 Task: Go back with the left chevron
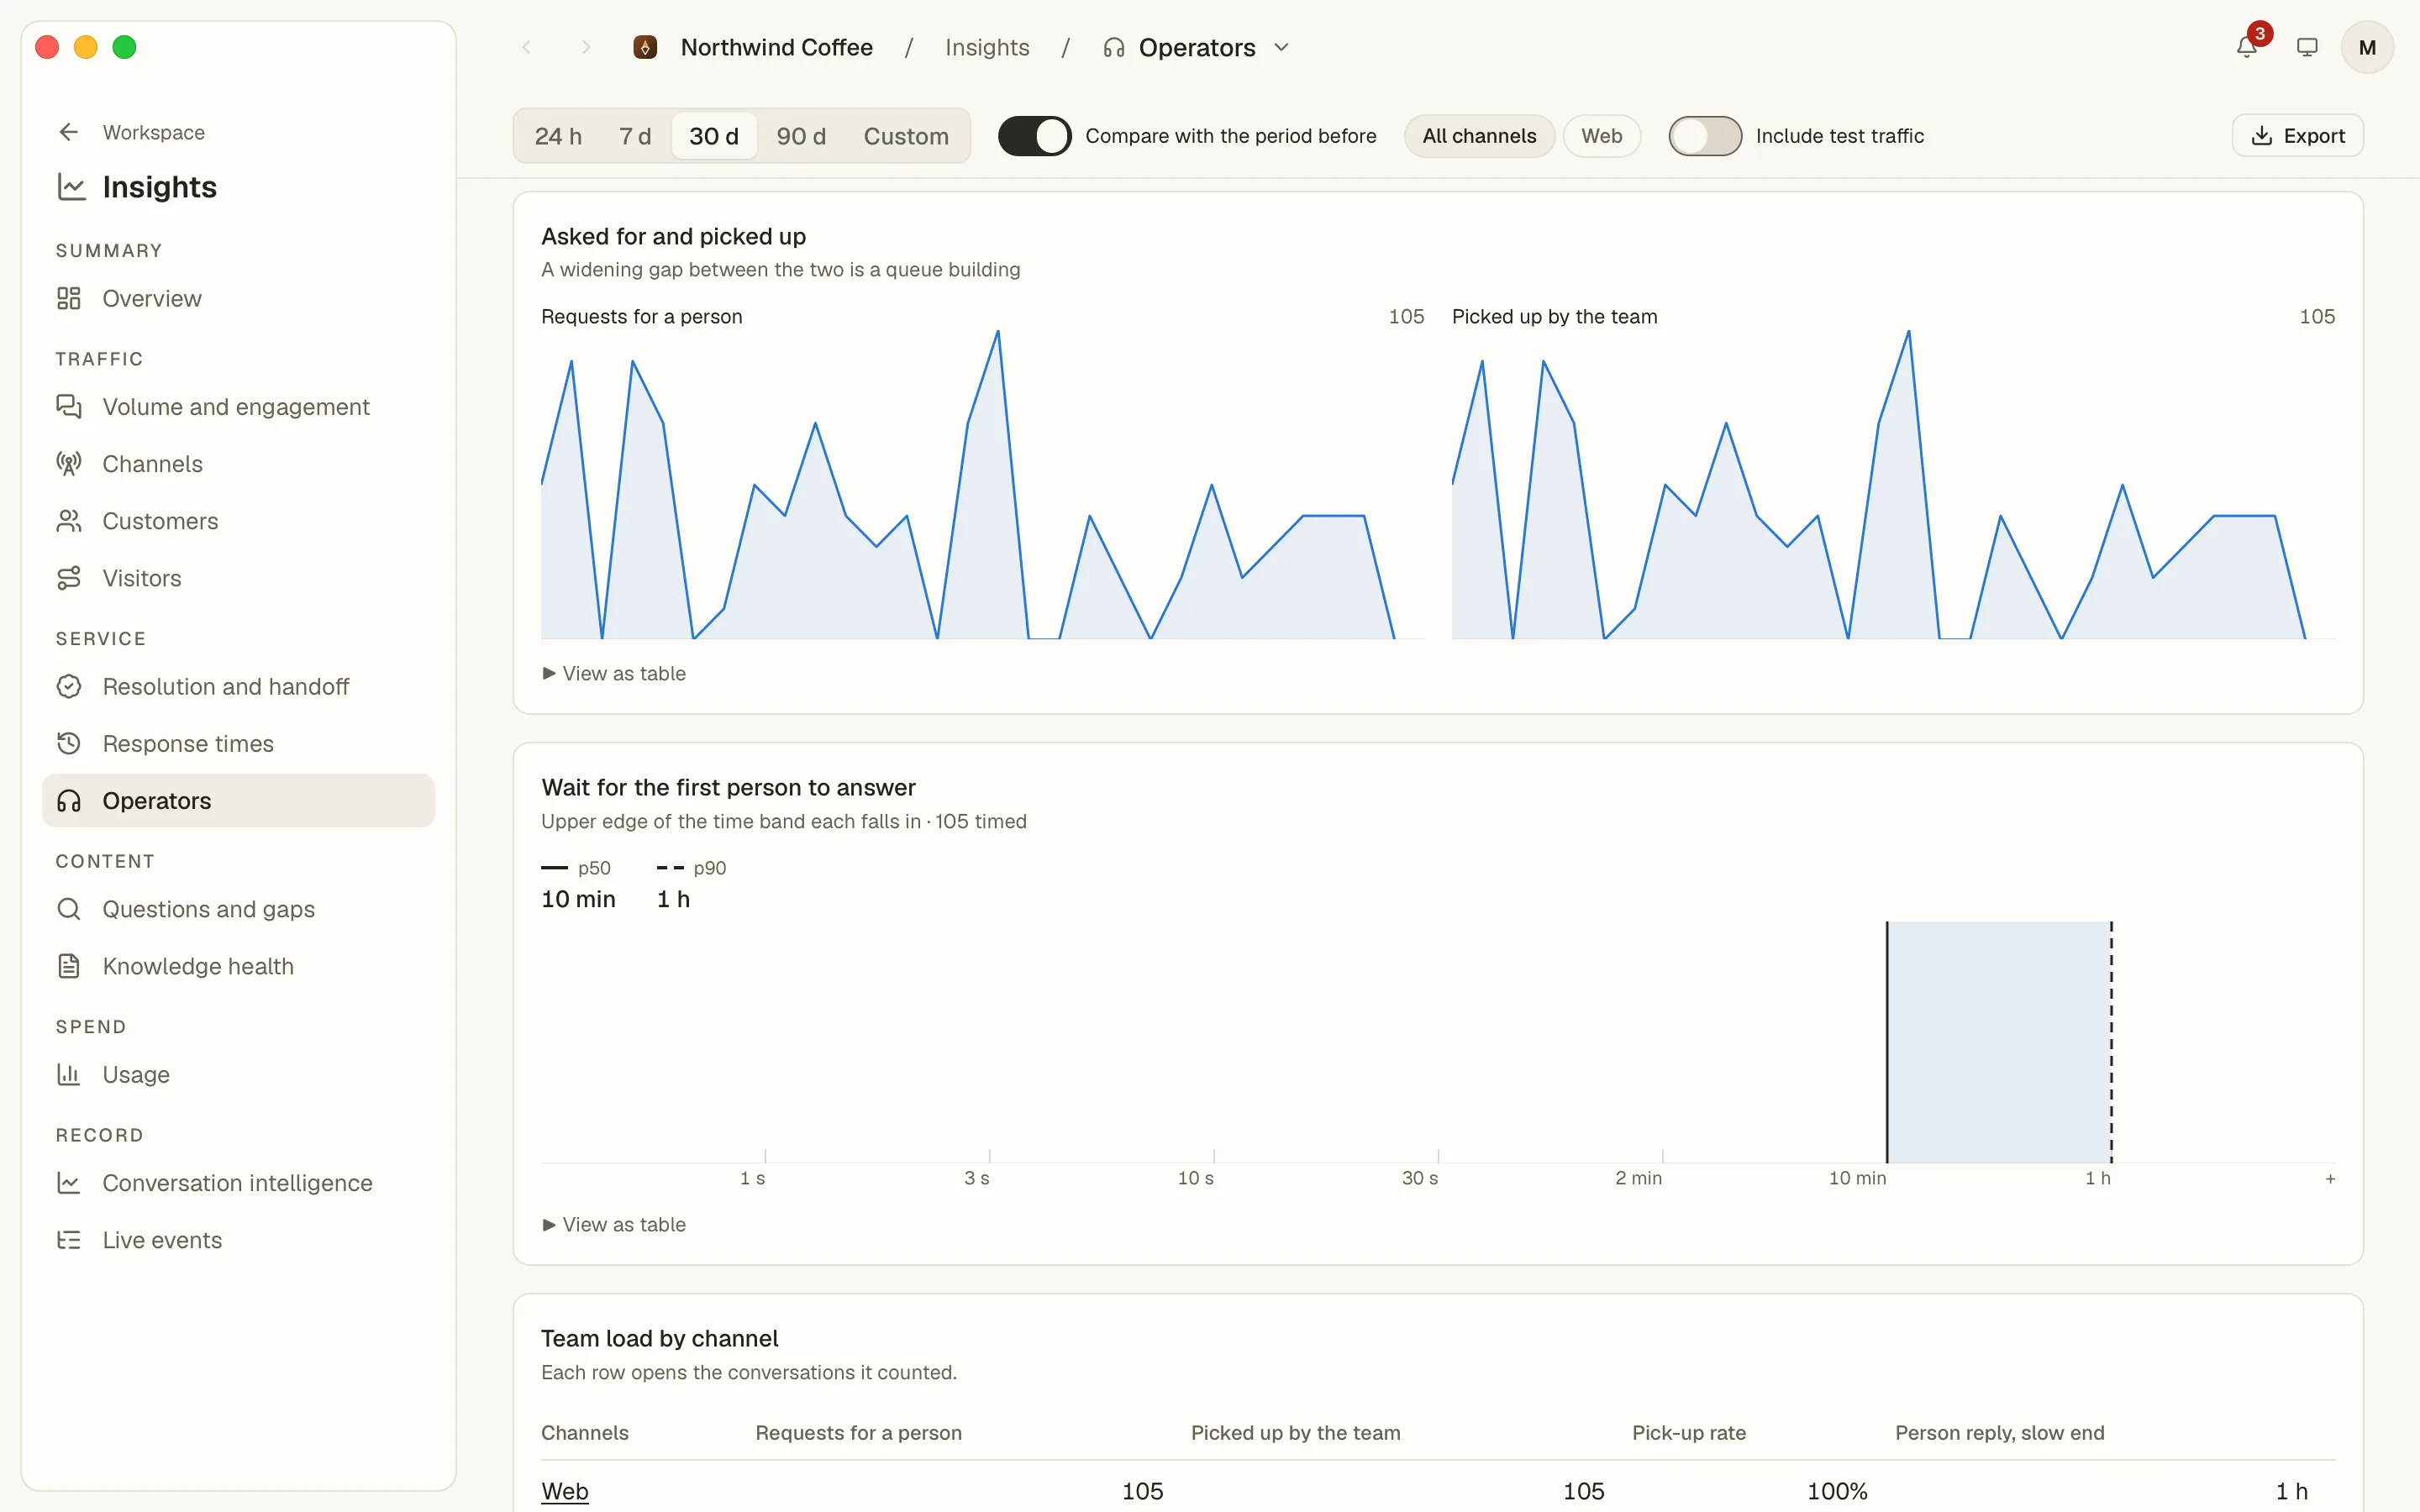(x=527, y=47)
